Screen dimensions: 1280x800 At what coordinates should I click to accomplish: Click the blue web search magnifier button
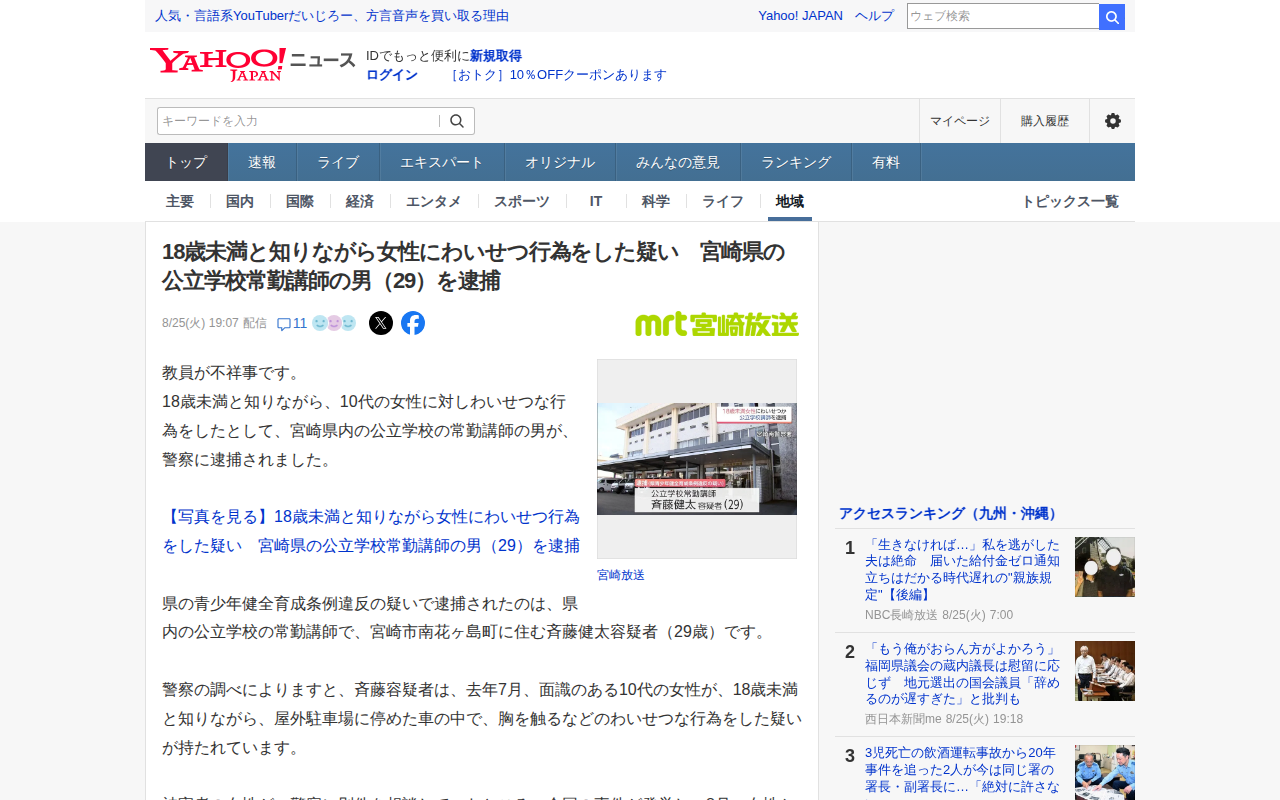tap(1112, 16)
